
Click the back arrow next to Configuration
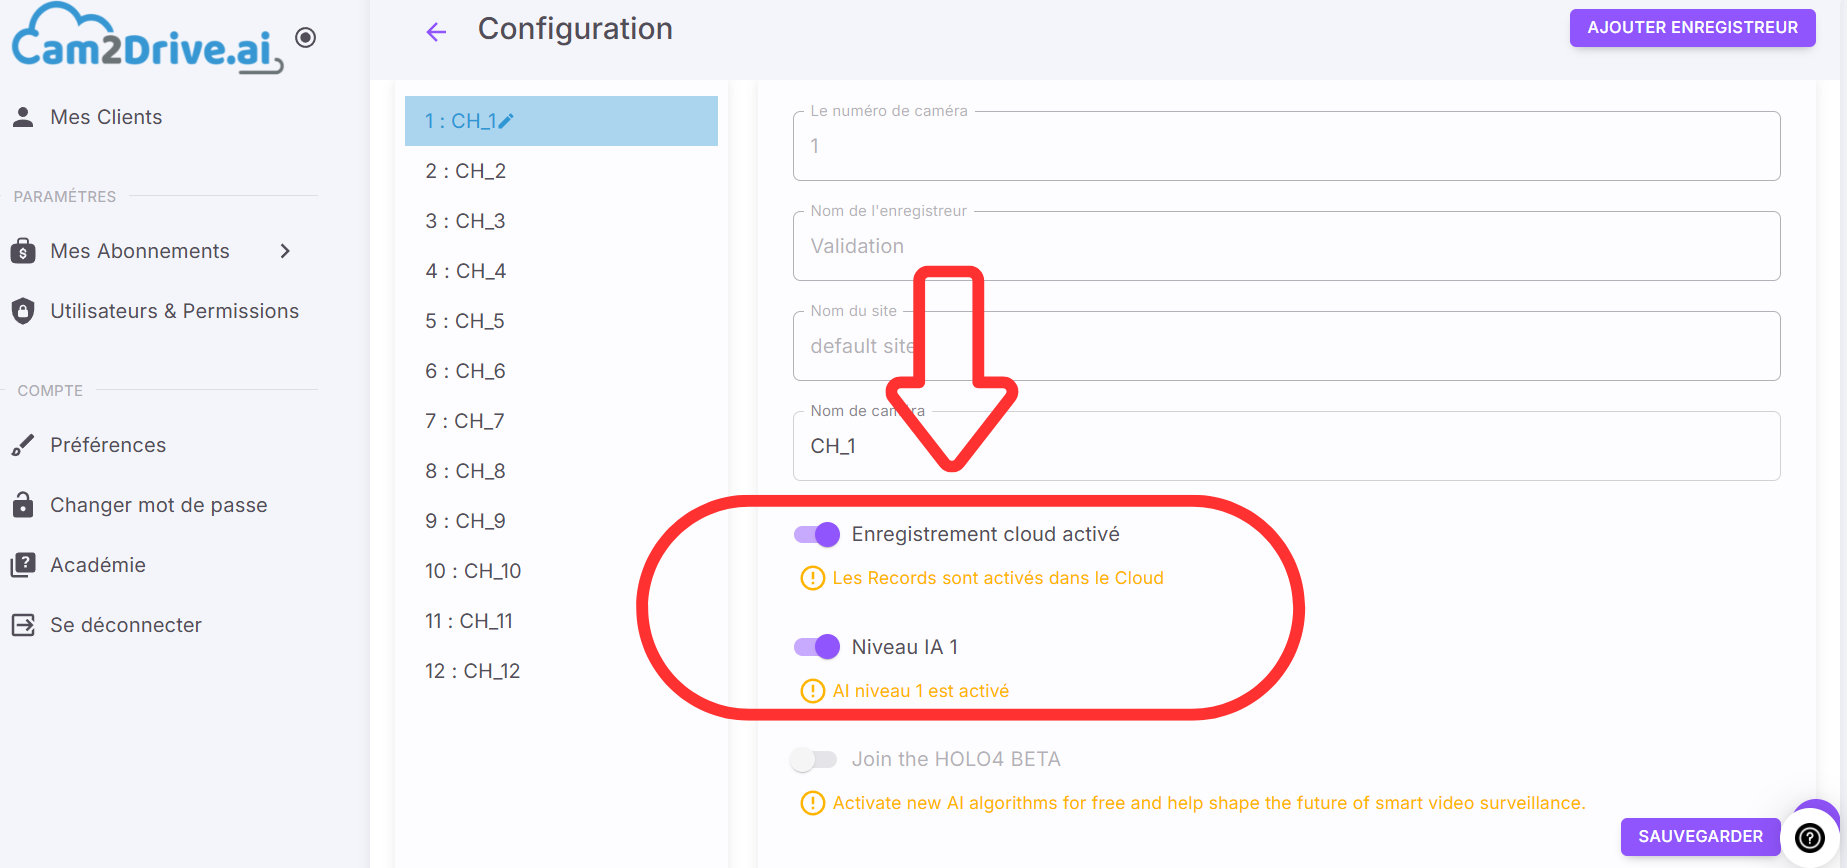click(436, 32)
